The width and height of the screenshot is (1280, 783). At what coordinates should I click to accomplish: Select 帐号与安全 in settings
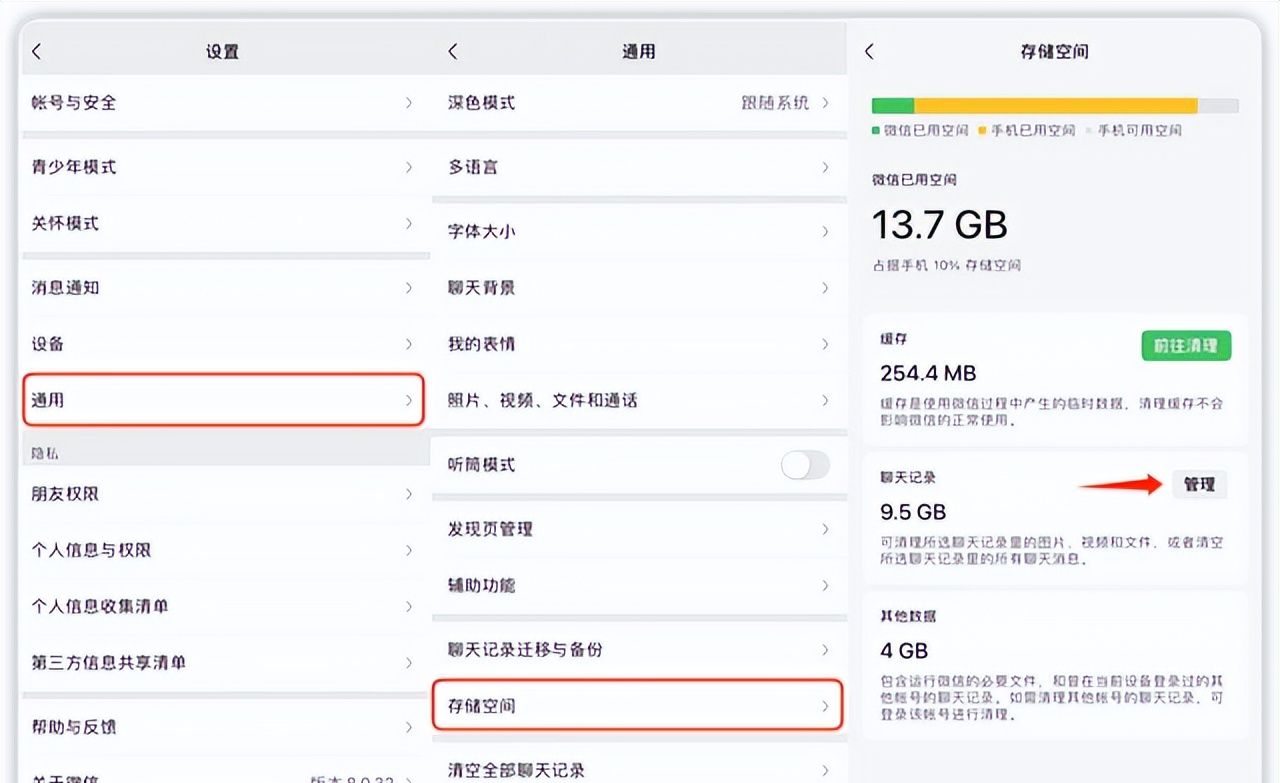(220, 103)
